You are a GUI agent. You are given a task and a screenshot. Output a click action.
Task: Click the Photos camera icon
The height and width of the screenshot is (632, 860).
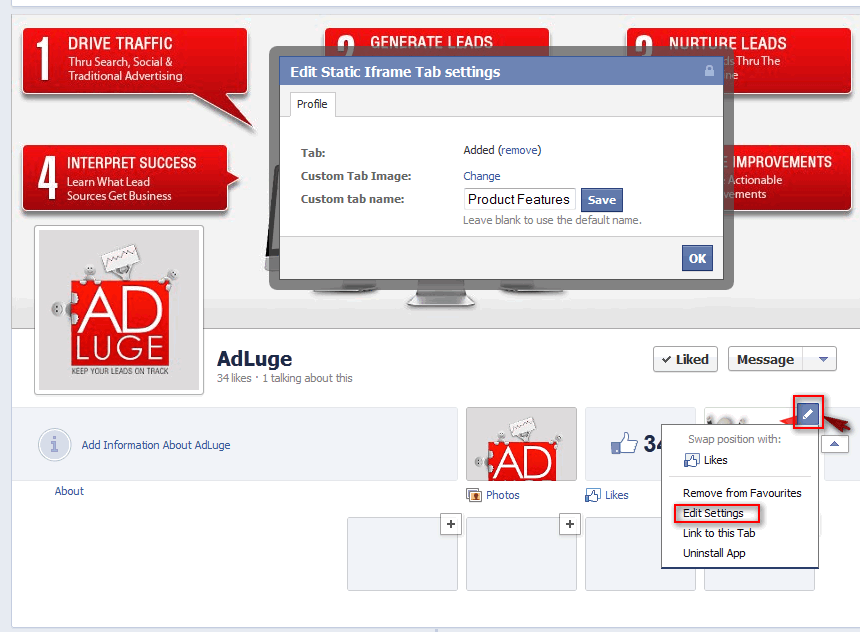[474, 495]
